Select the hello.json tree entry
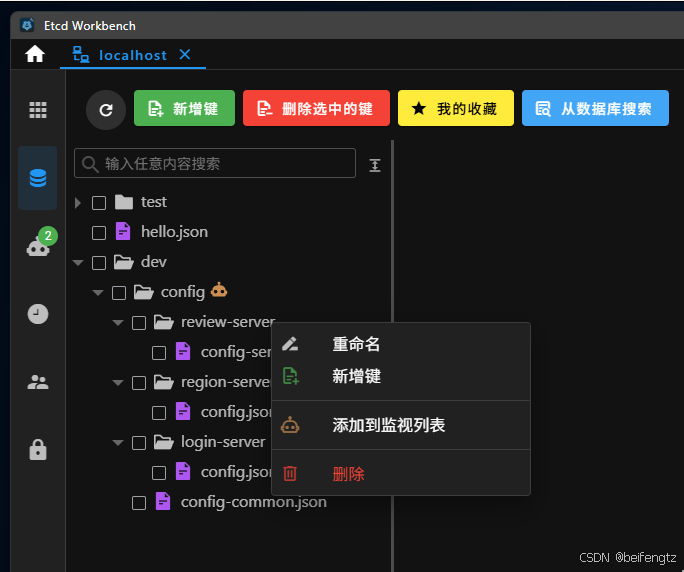This screenshot has height=572, width=684. [174, 232]
